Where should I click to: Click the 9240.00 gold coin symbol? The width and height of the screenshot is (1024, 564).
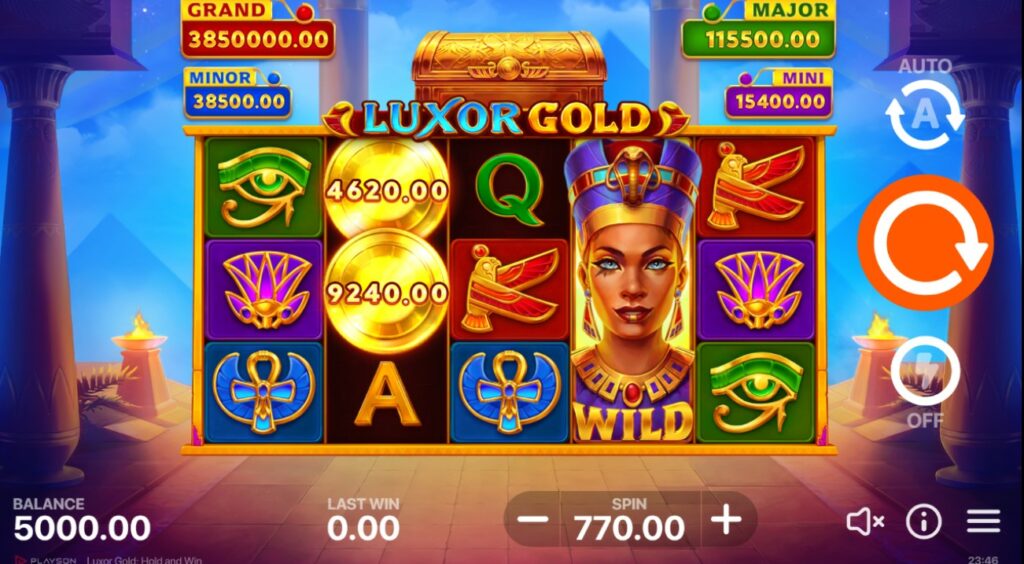point(387,292)
